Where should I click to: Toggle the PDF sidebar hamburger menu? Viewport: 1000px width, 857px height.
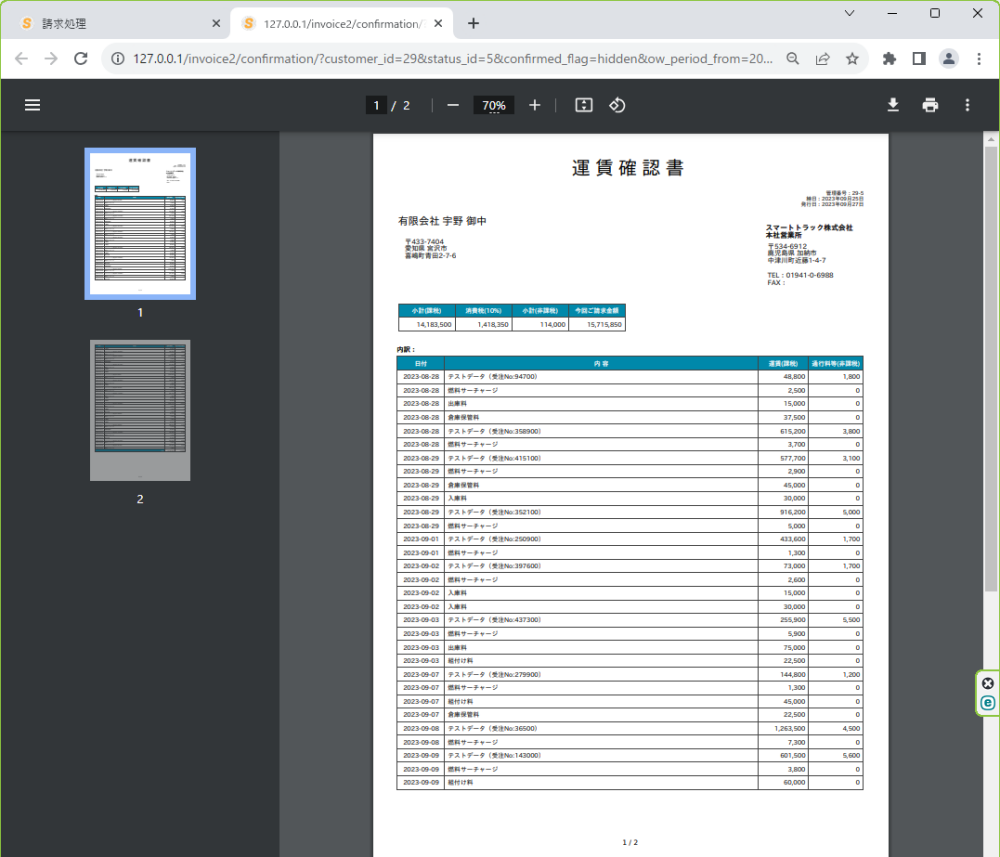[x=32, y=105]
